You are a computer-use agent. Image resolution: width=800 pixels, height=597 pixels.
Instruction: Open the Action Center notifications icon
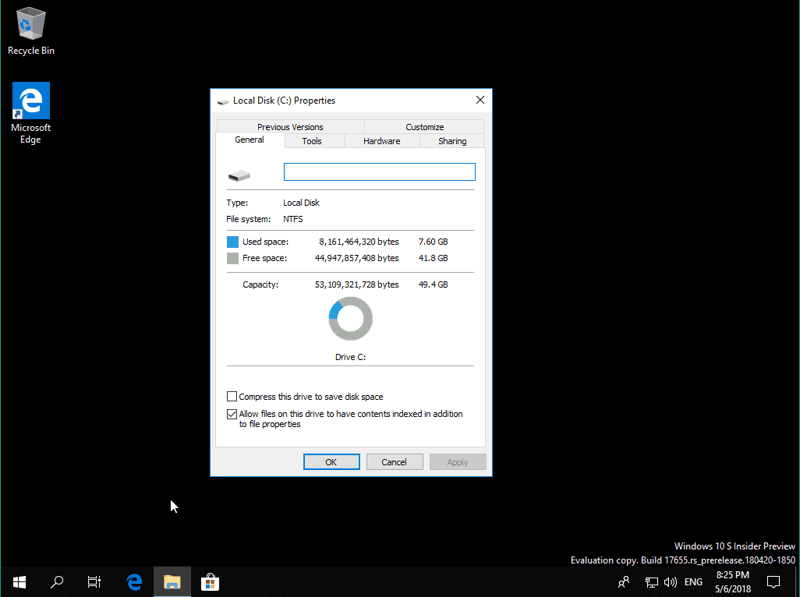773,582
